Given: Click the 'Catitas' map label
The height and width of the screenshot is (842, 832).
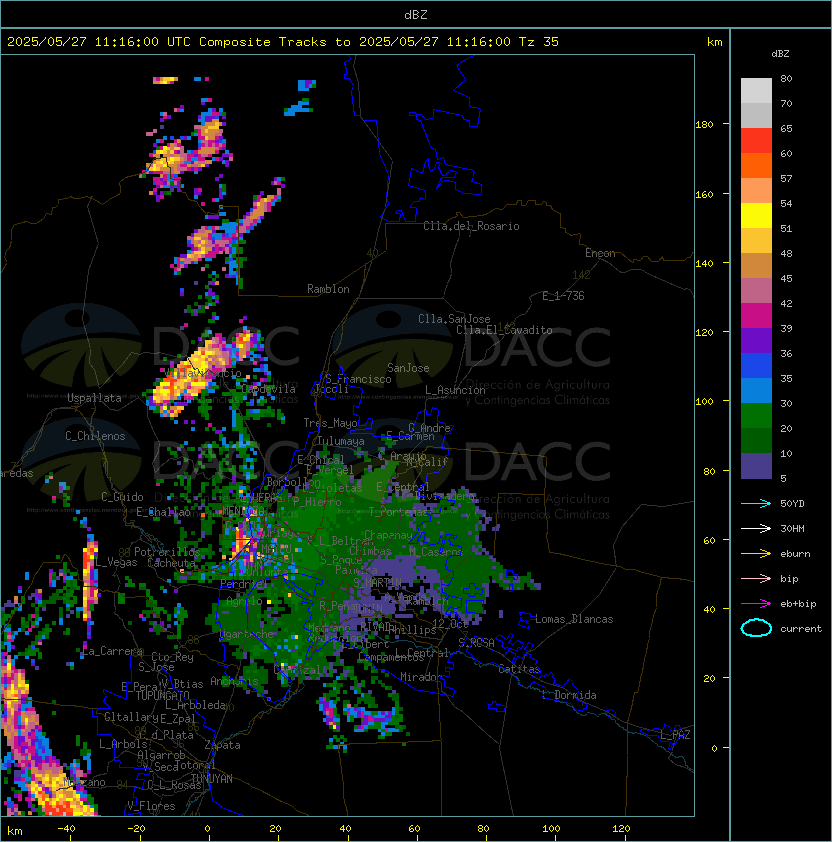Looking at the screenshot, I should 519,669.
